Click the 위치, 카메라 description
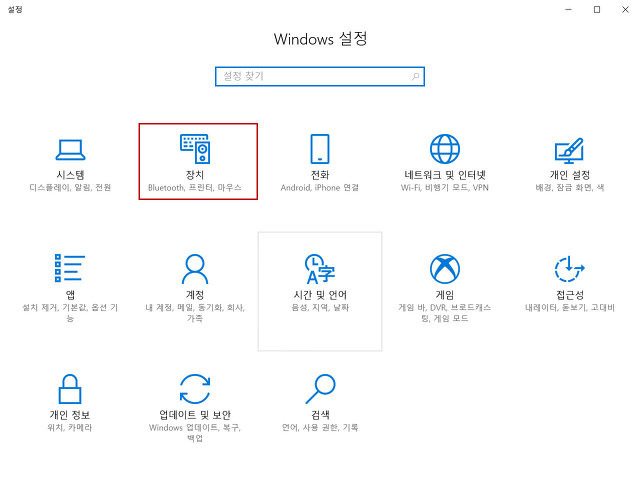 point(70,428)
